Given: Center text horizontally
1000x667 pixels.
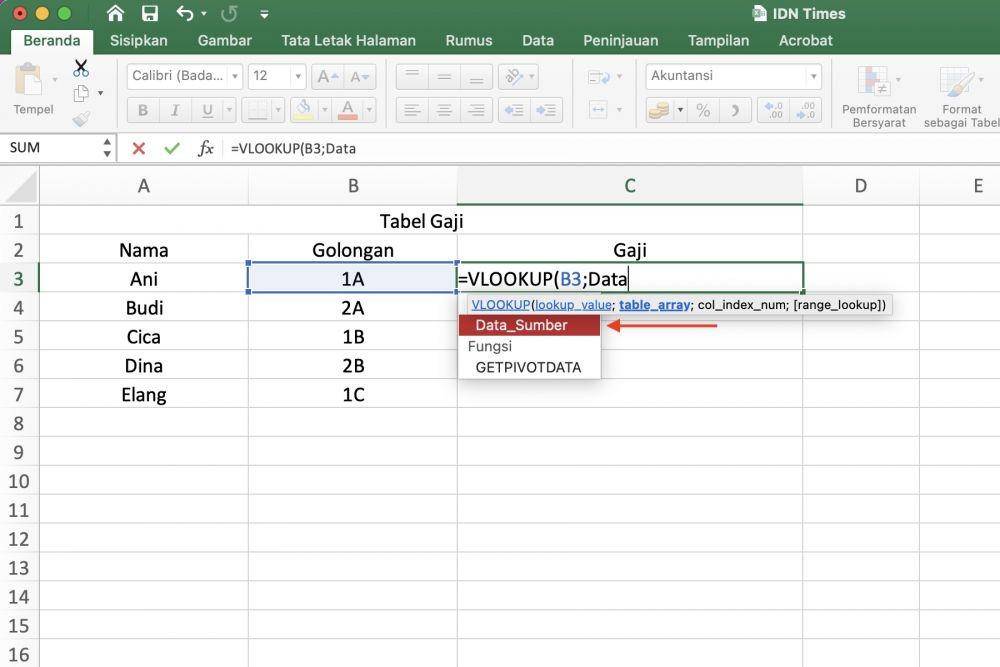Looking at the screenshot, I should coord(445,110).
